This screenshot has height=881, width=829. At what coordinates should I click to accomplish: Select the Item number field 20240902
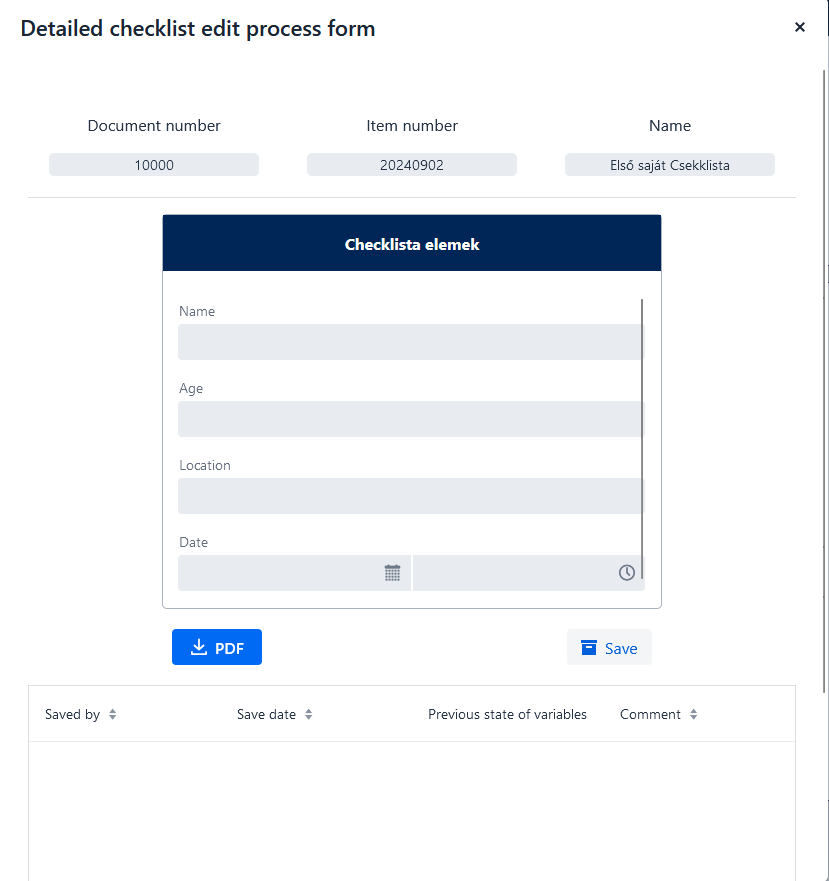coord(412,165)
